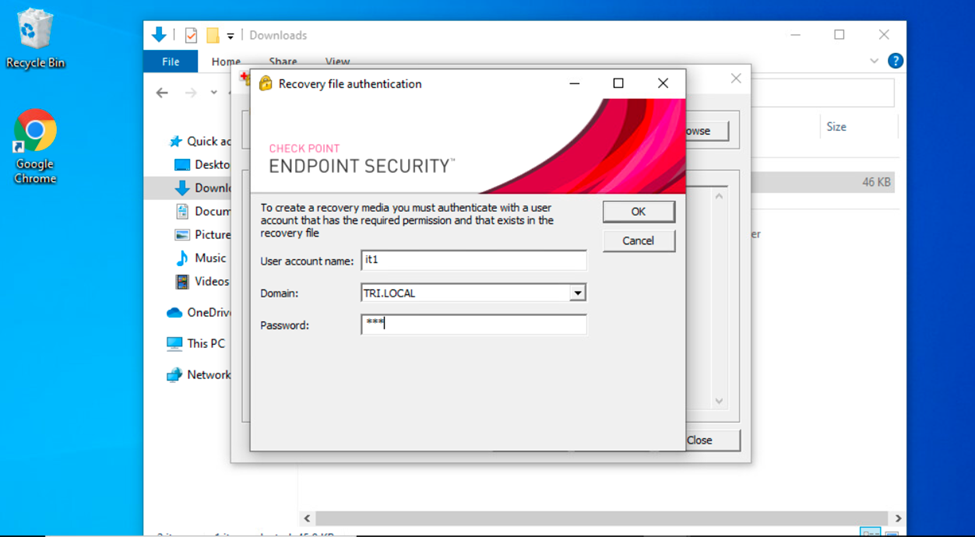Close the background recovery tool dialog X
The image size is (975, 537).
click(x=736, y=78)
